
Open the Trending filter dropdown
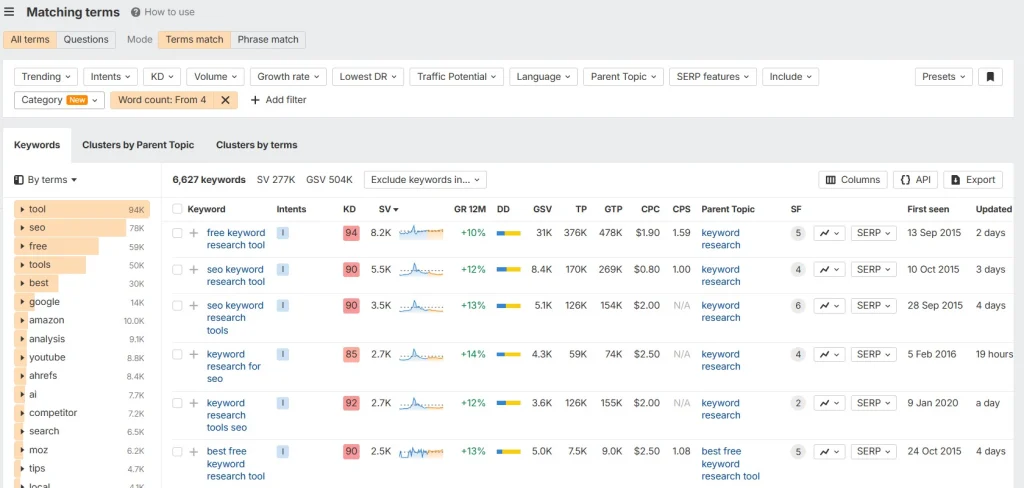[x=46, y=76]
